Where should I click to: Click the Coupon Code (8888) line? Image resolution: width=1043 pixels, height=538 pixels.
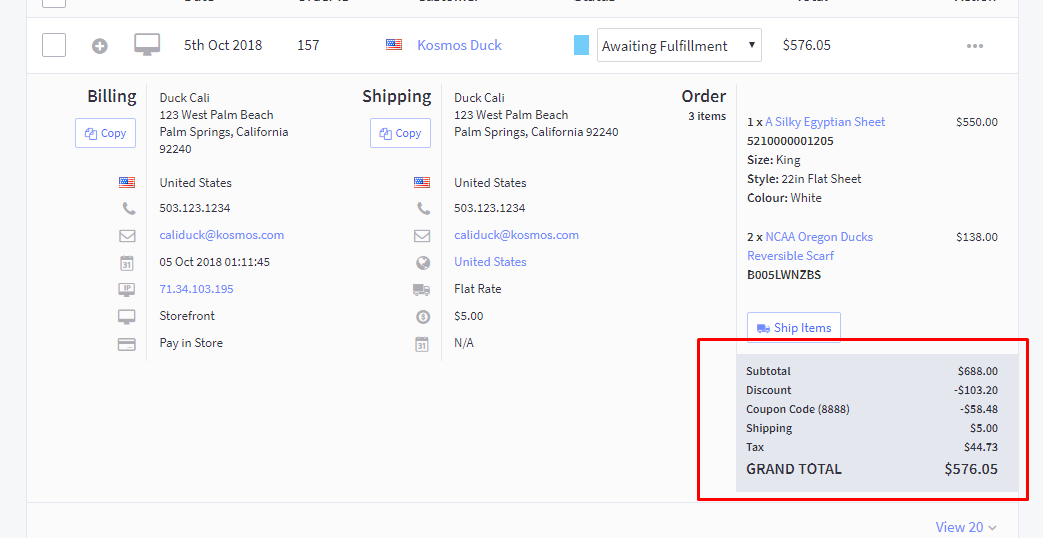click(x=872, y=409)
